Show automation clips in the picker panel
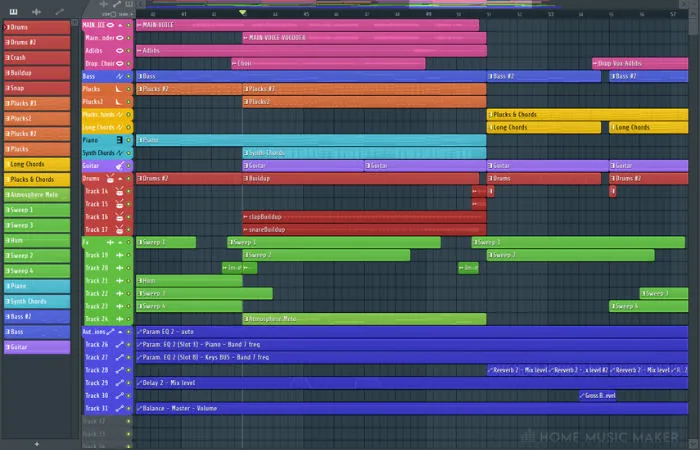The image size is (700, 450). [59, 12]
